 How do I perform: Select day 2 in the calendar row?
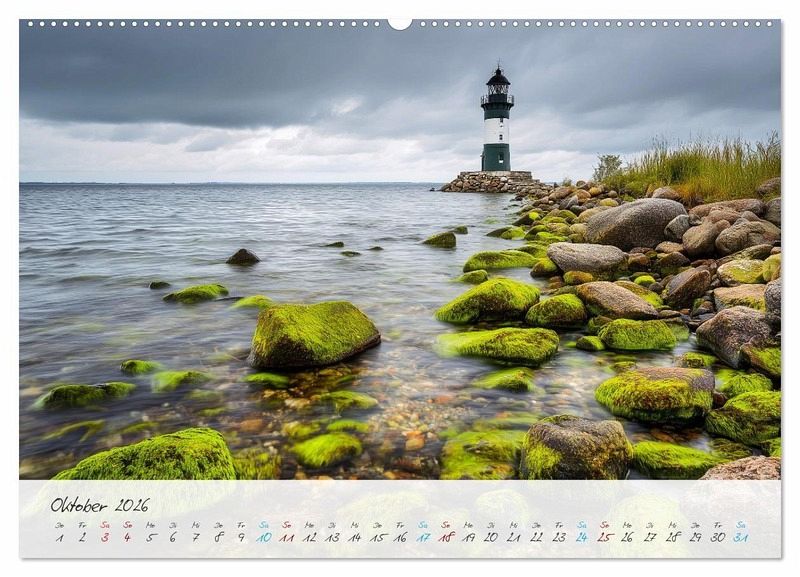(82, 537)
